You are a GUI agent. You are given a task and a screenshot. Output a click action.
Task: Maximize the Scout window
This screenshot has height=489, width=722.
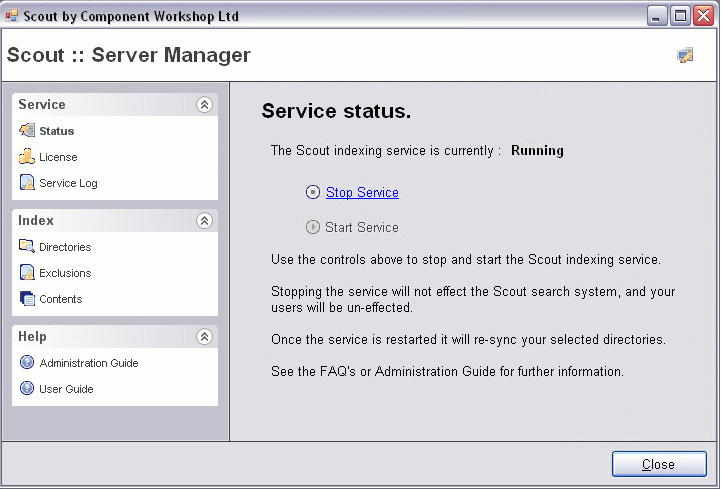[680, 16]
